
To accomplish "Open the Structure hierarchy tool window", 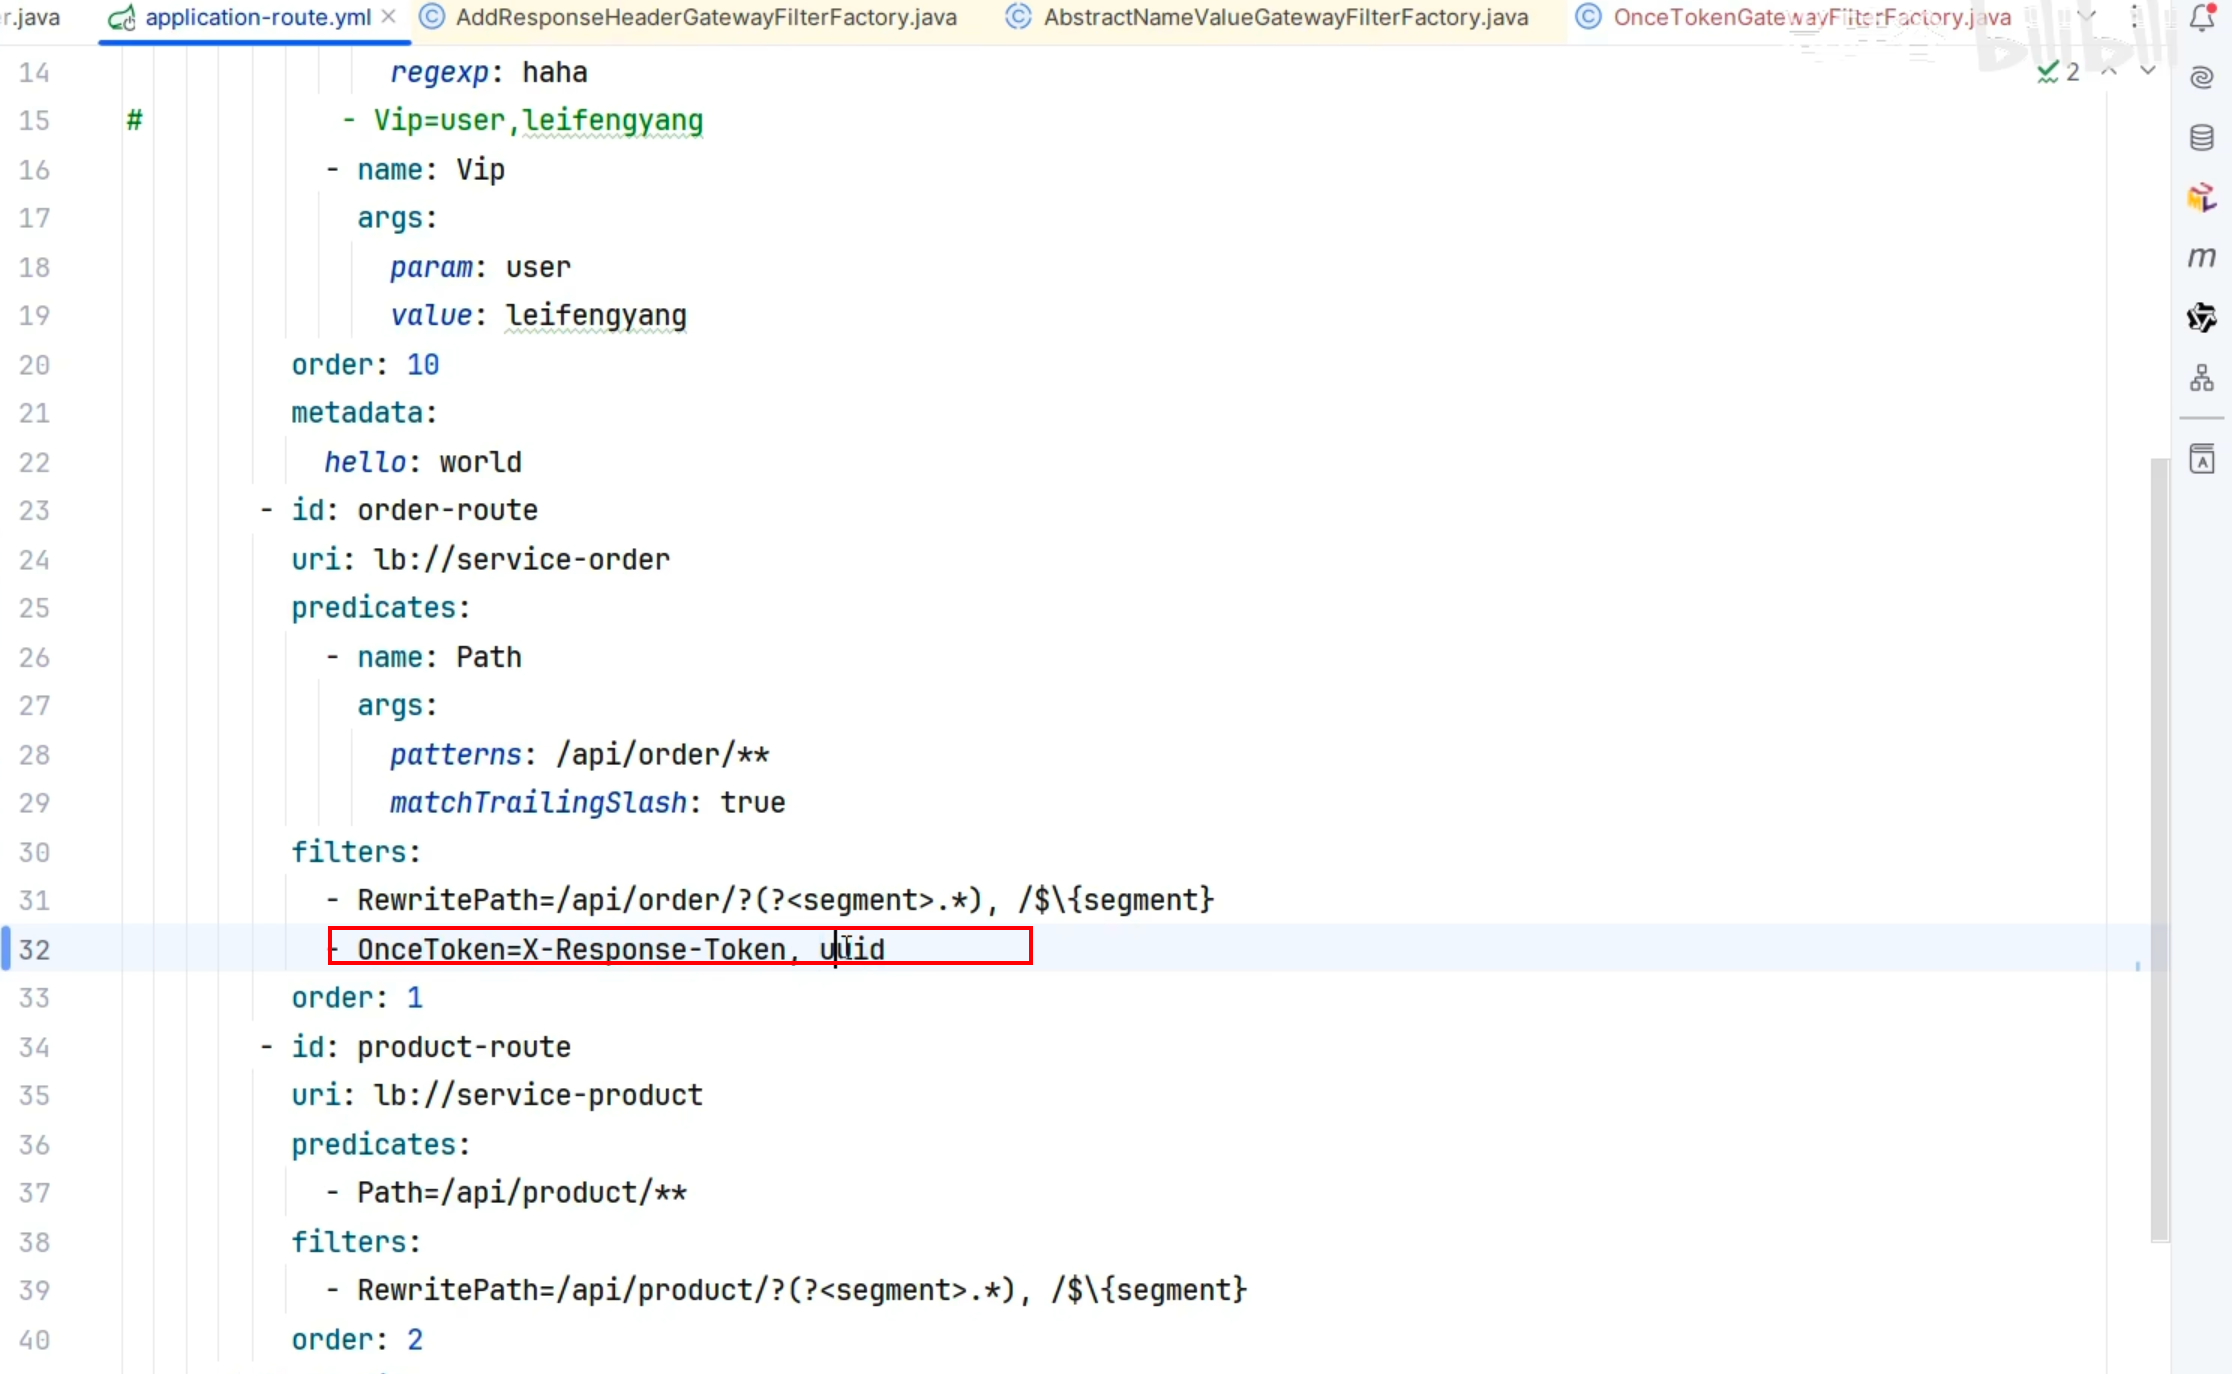I will [2202, 378].
